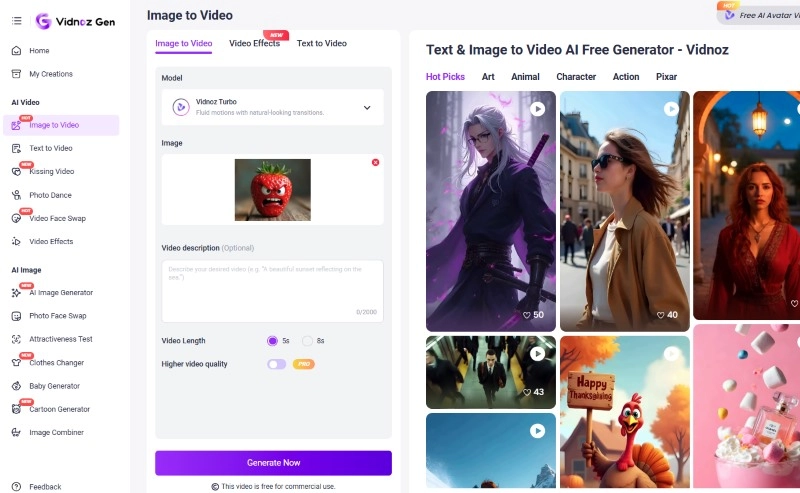Remove the uploaded strawberry image

pyautogui.click(x=376, y=162)
